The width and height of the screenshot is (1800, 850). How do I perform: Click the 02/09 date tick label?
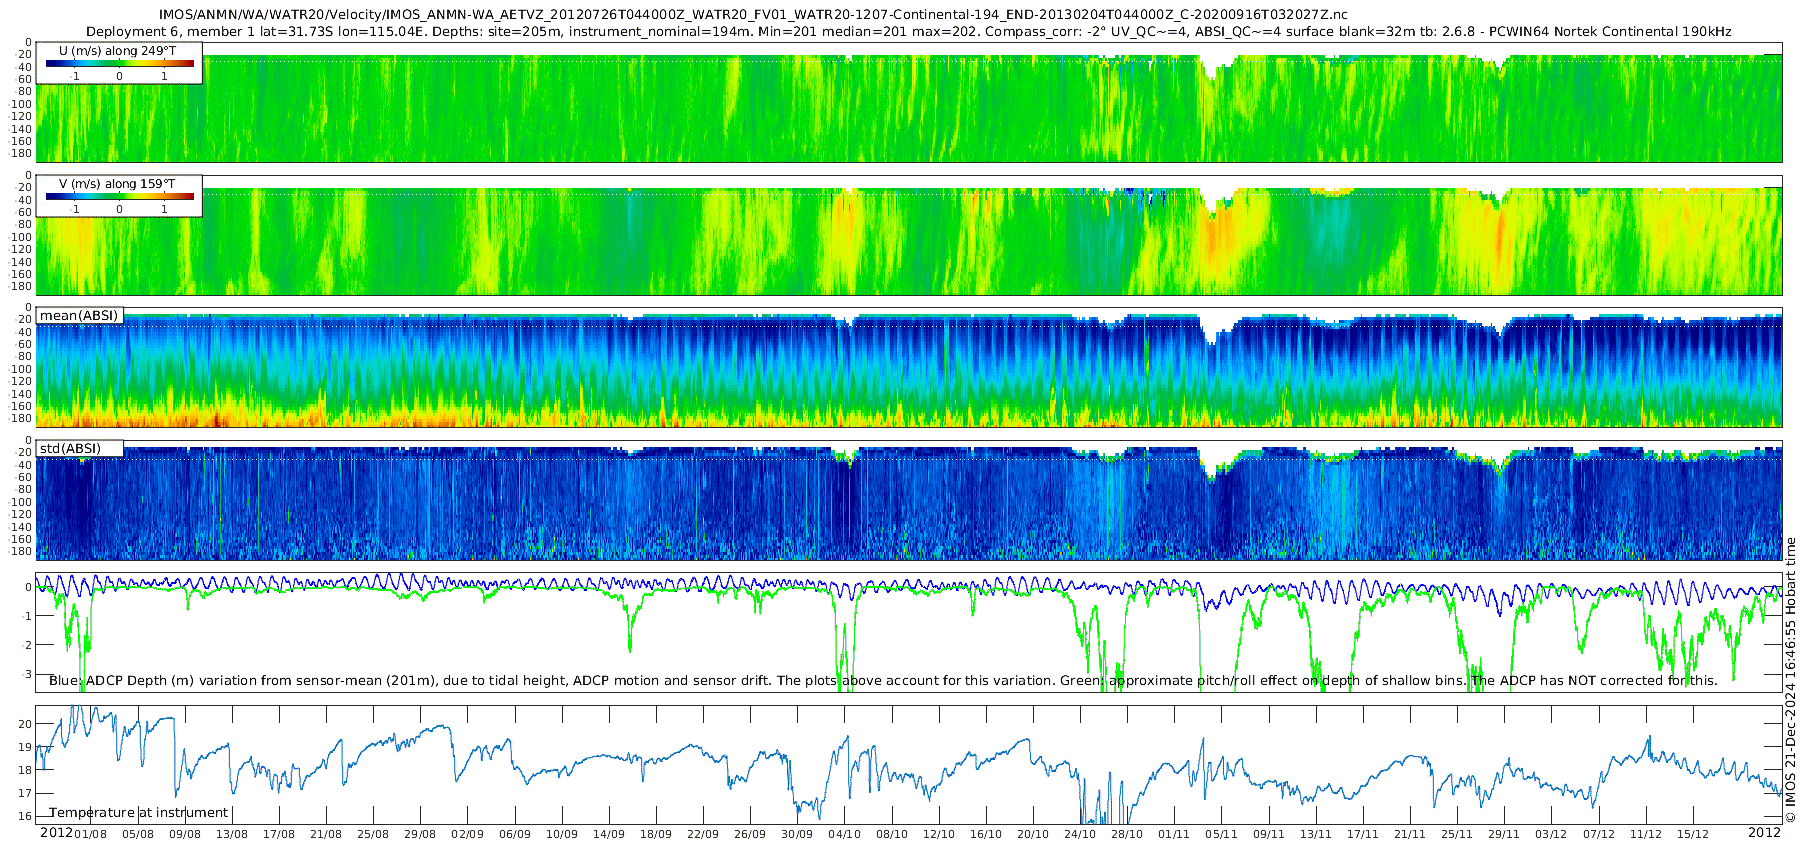(467, 834)
